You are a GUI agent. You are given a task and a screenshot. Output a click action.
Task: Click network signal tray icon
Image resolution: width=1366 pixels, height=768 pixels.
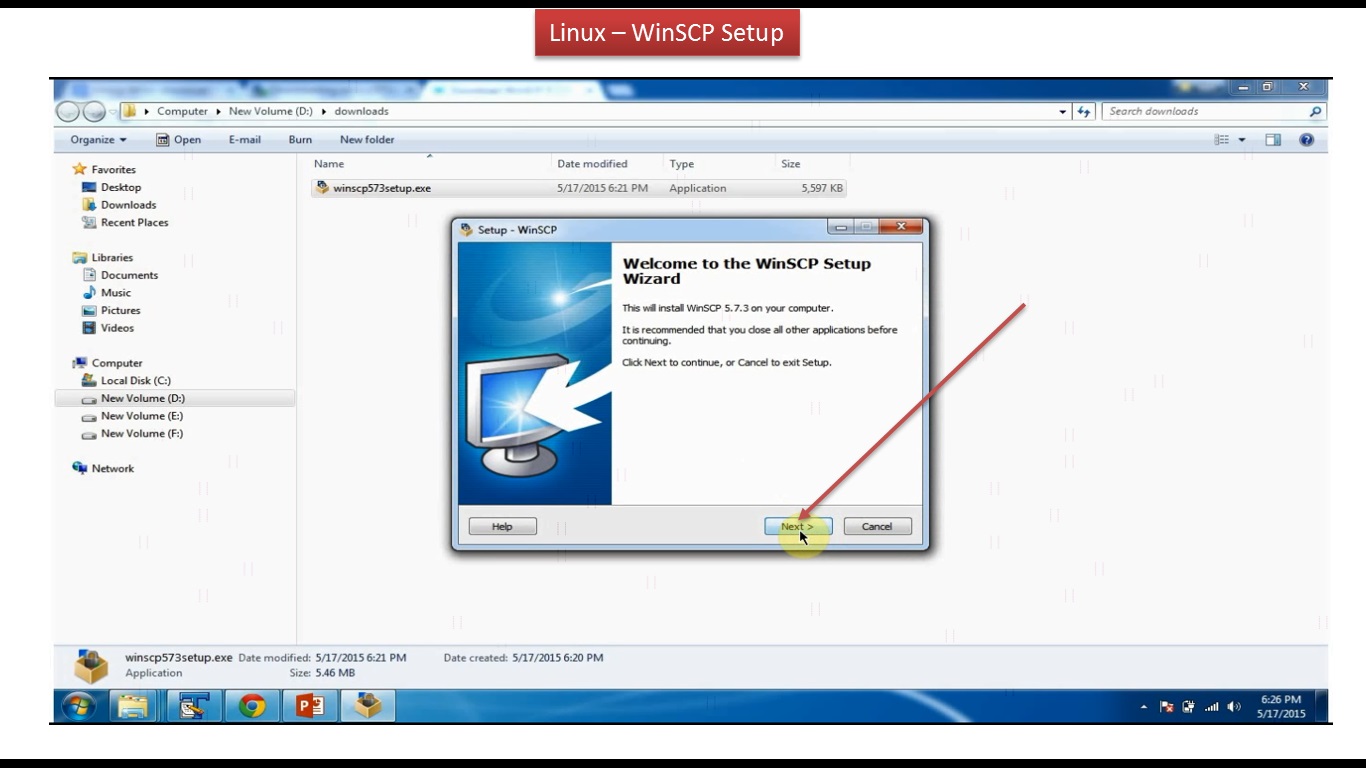tap(1212, 707)
